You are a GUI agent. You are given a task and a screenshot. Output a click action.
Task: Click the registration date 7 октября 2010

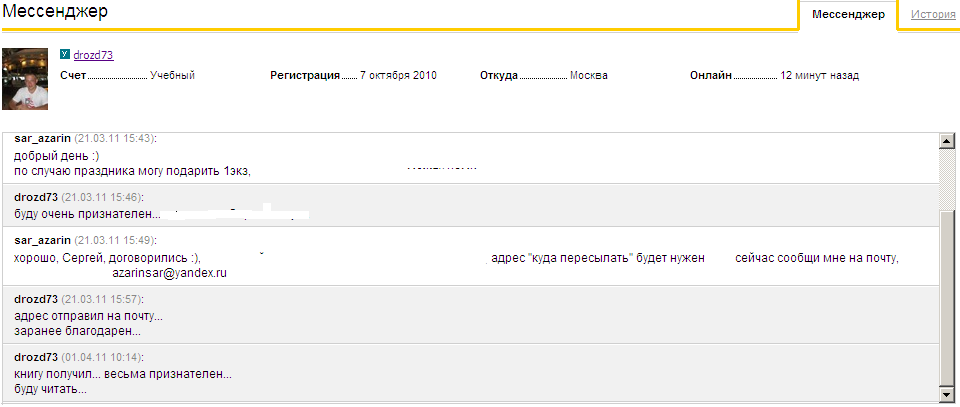click(x=398, y=75)
